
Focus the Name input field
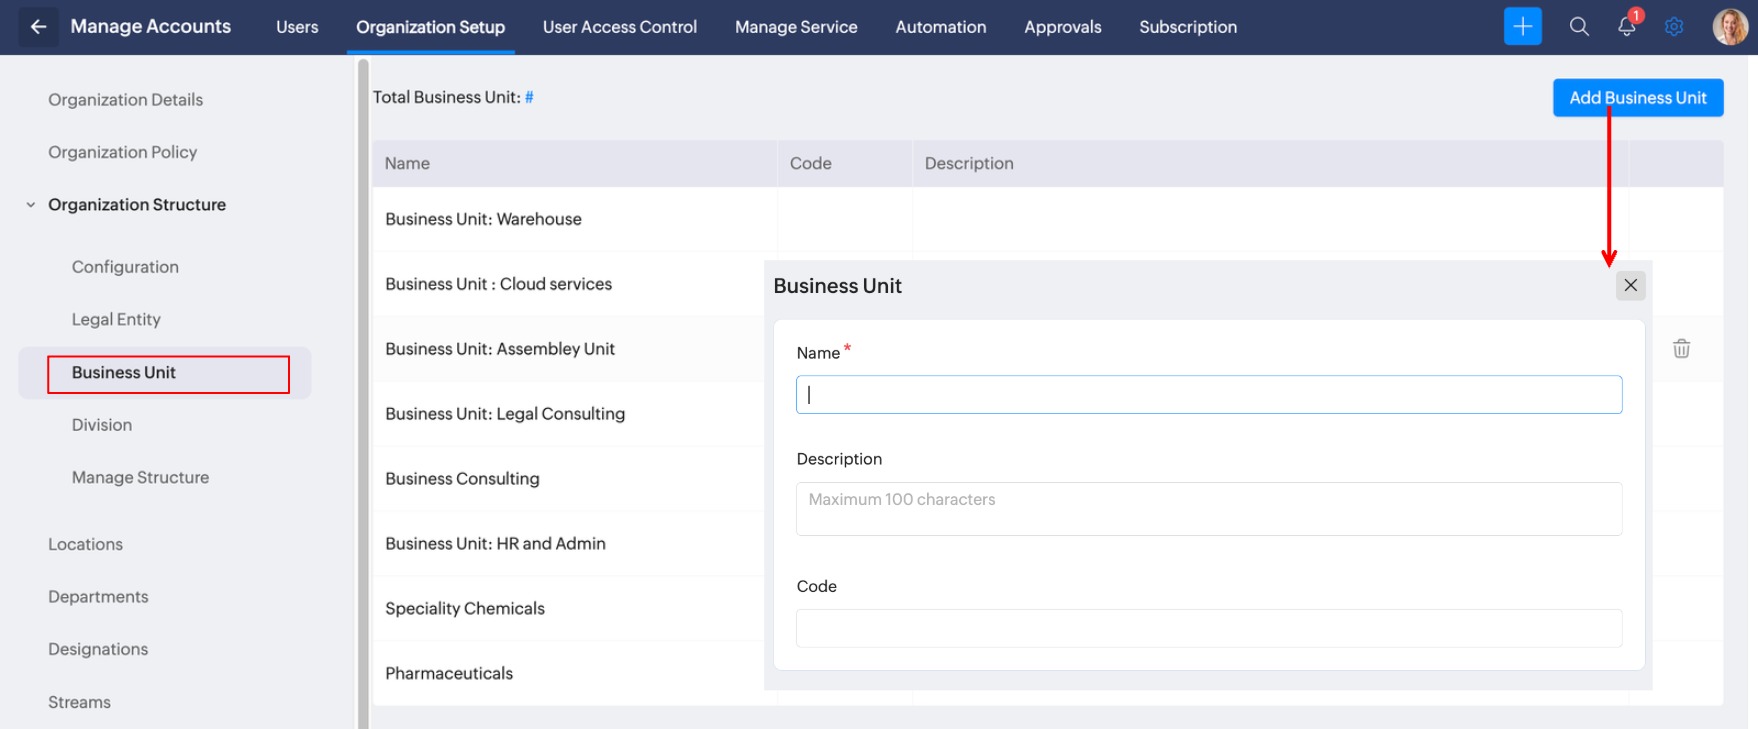coord(1208,395)
